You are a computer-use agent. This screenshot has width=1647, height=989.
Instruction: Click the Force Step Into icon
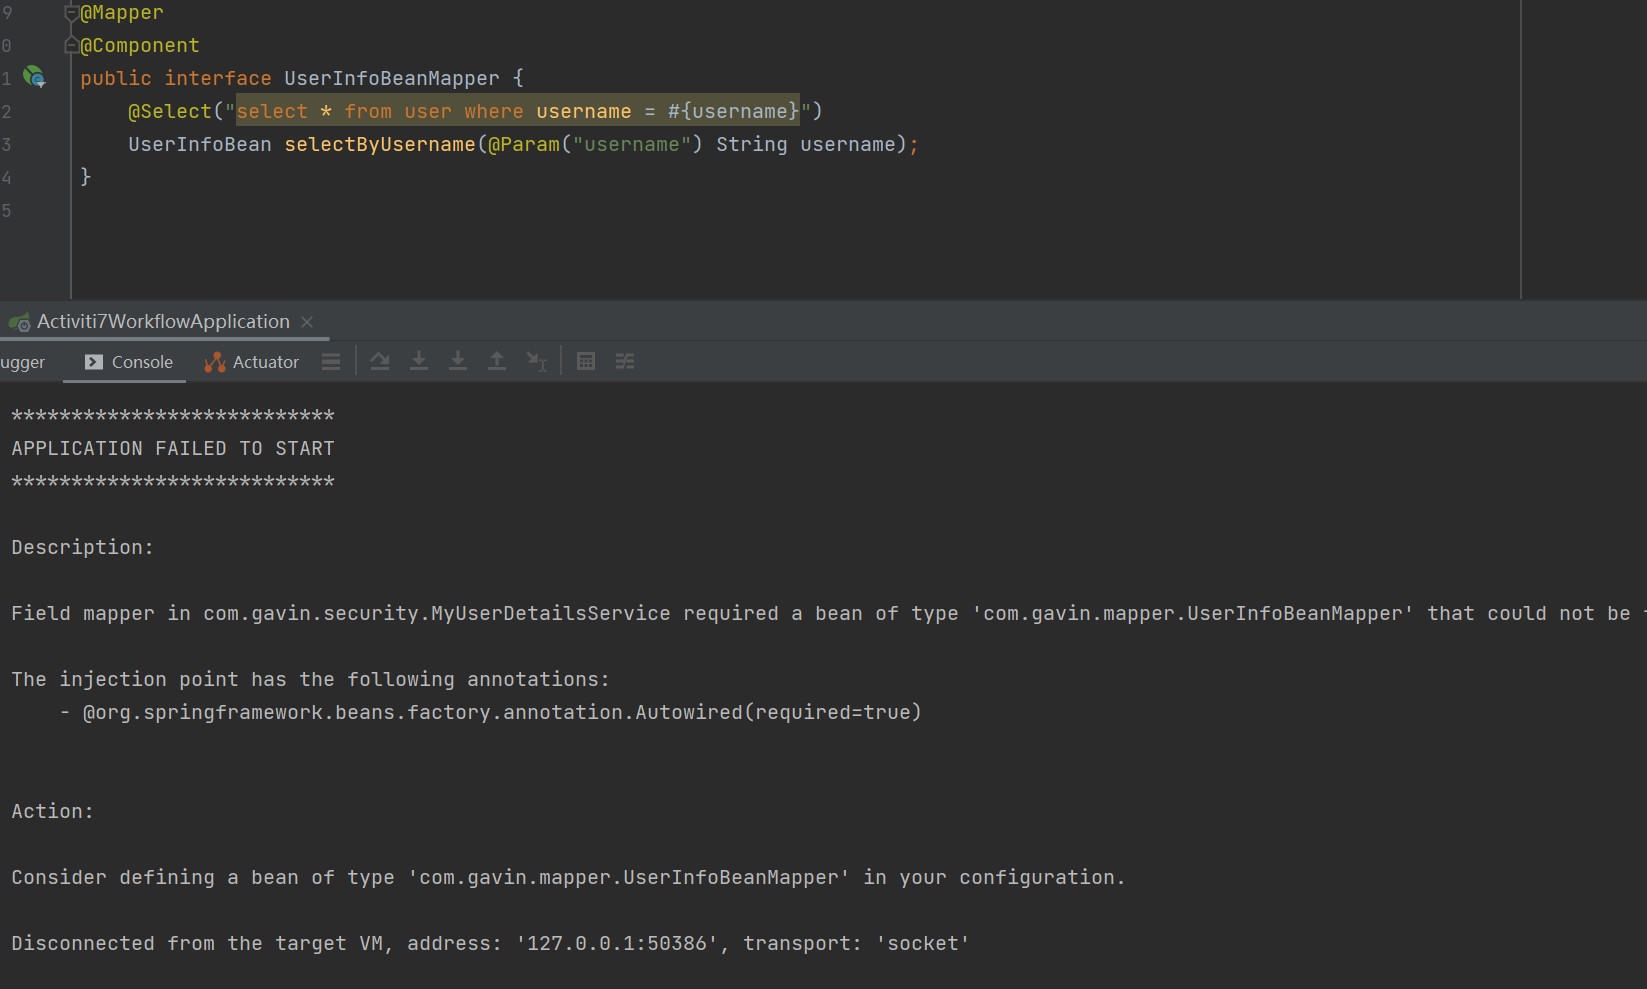458,362
